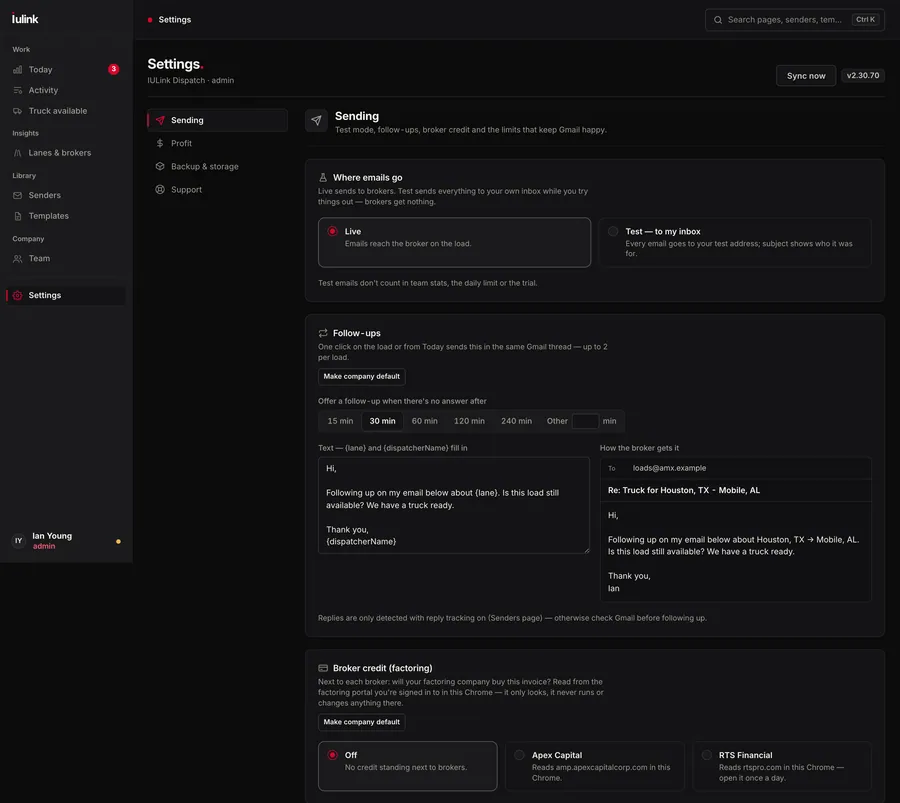This screenshot has height=803, width=900.
Task: Click the Sync now button
Action: [x=806, y=76]
